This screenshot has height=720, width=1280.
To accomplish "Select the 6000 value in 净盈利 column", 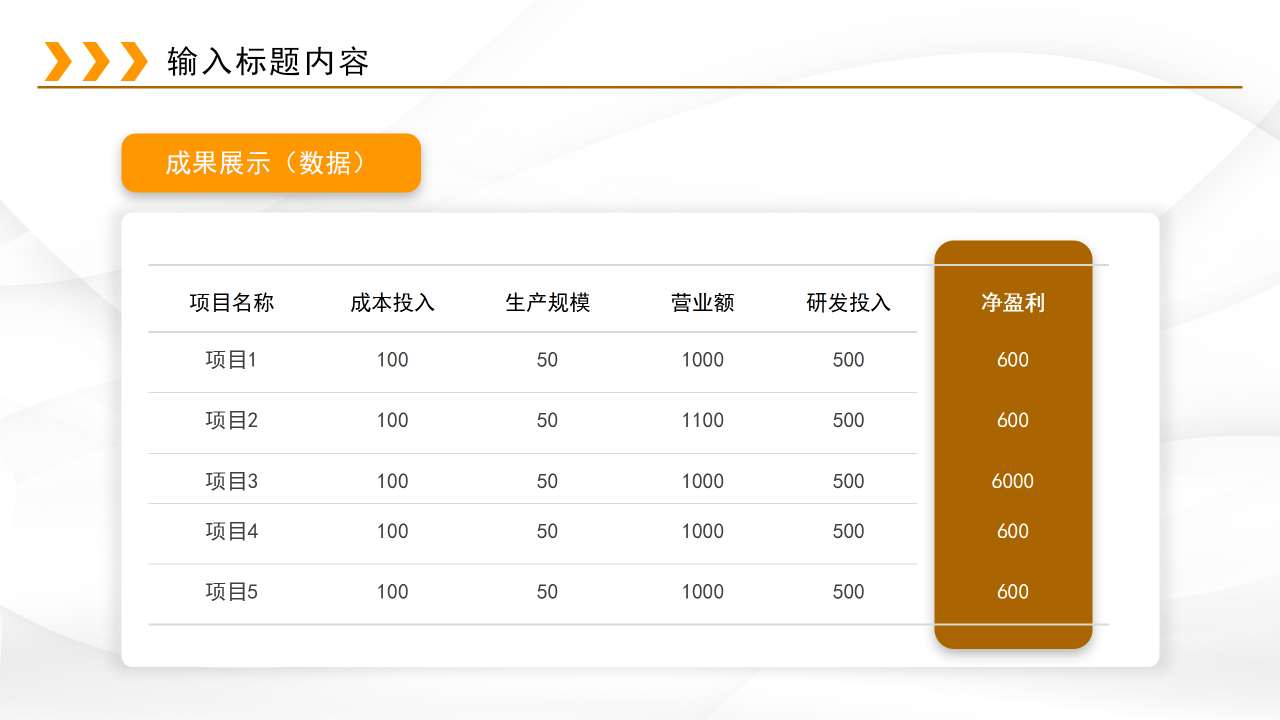I will pyautogui.click(x=1013, y=481).
